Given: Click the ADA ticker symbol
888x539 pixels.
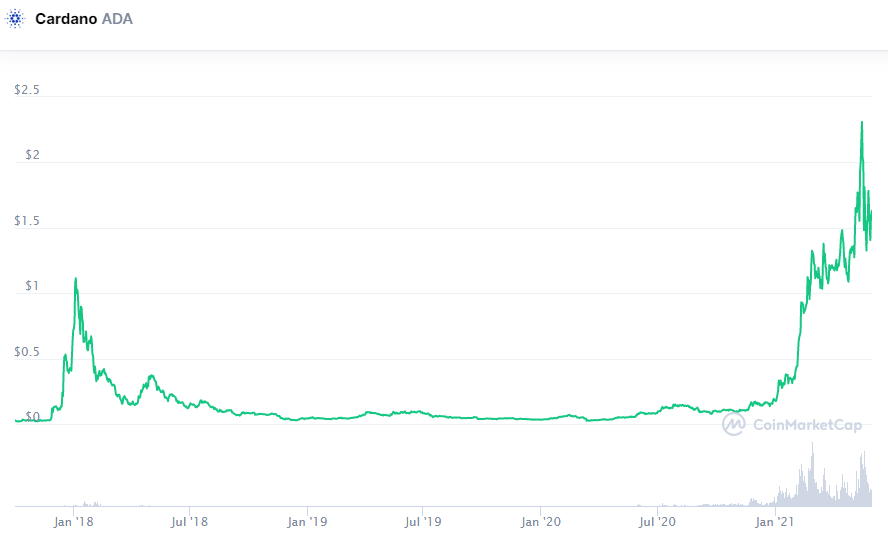Looking at the screenshot, I should pos(117,19).
